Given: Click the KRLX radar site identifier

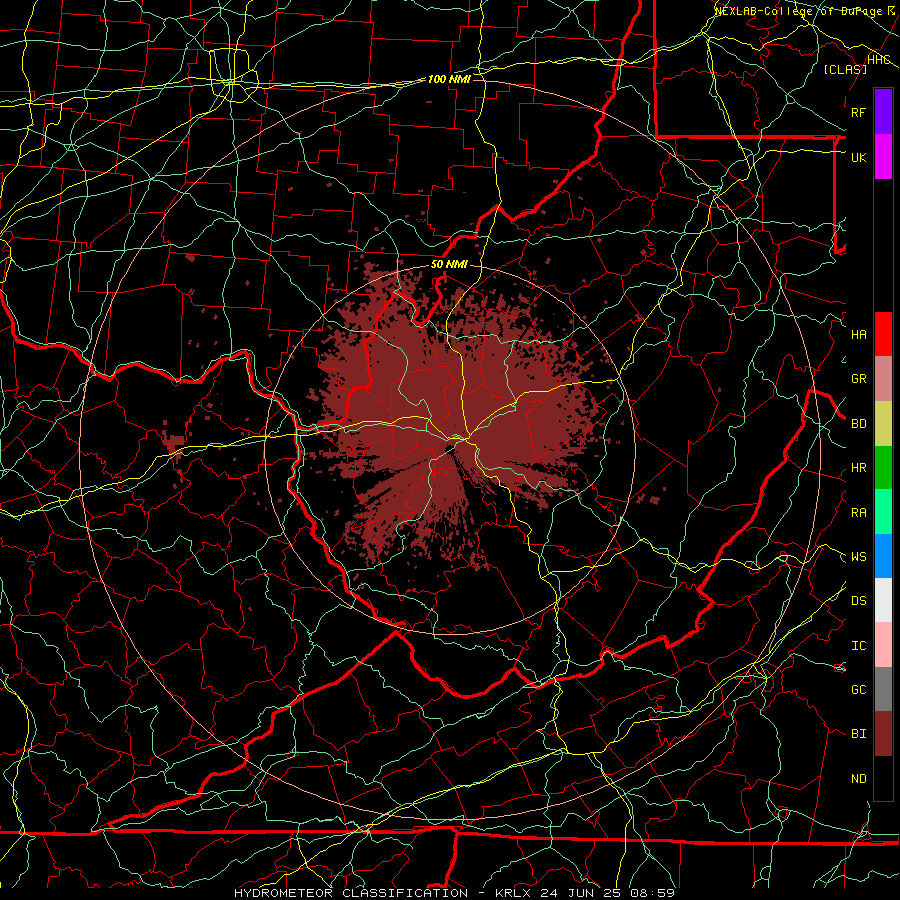Looking at the screenshot, I should click(513, 893).
